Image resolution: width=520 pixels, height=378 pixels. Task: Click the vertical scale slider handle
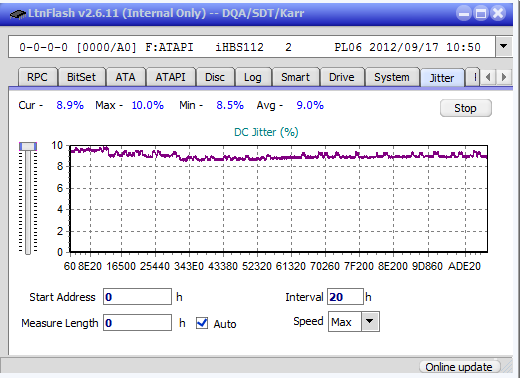28,146
